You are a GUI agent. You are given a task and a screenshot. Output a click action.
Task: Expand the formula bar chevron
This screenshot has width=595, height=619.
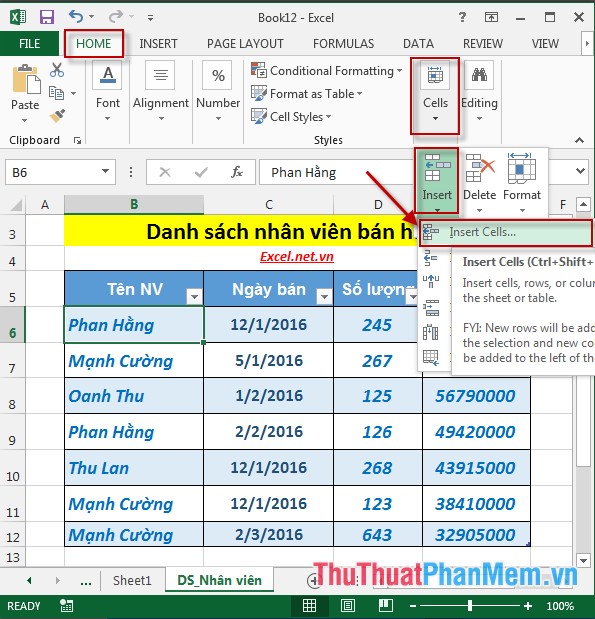580,171
